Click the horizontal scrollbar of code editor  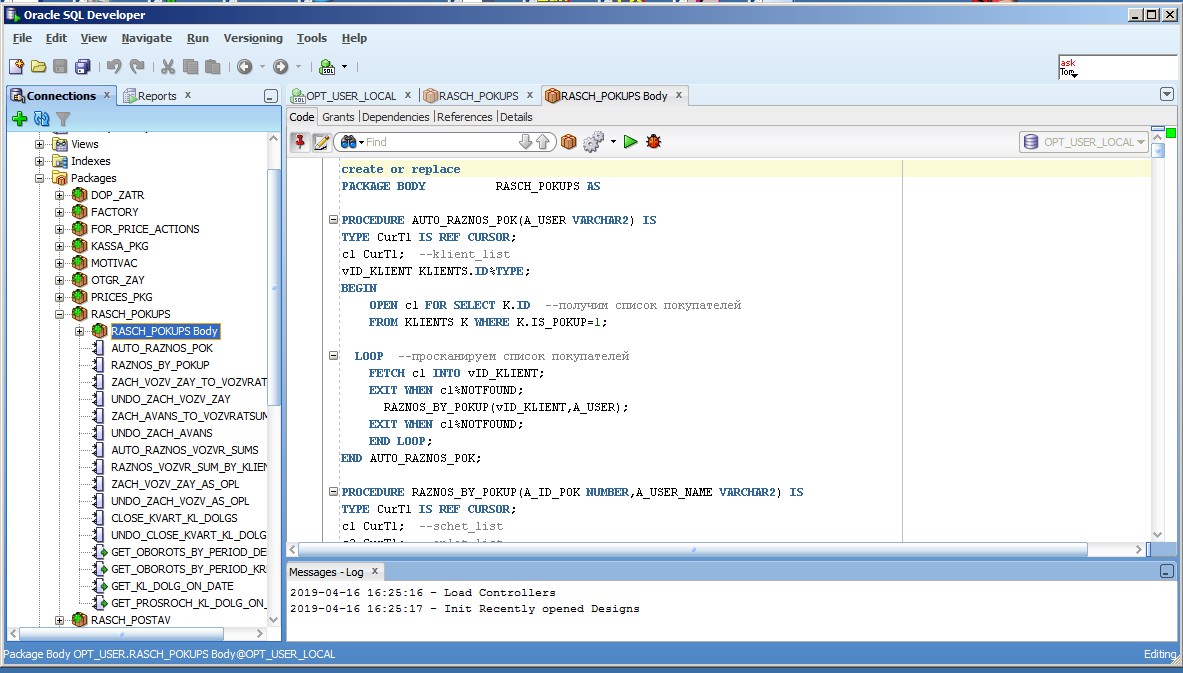[x=694, y=550]
